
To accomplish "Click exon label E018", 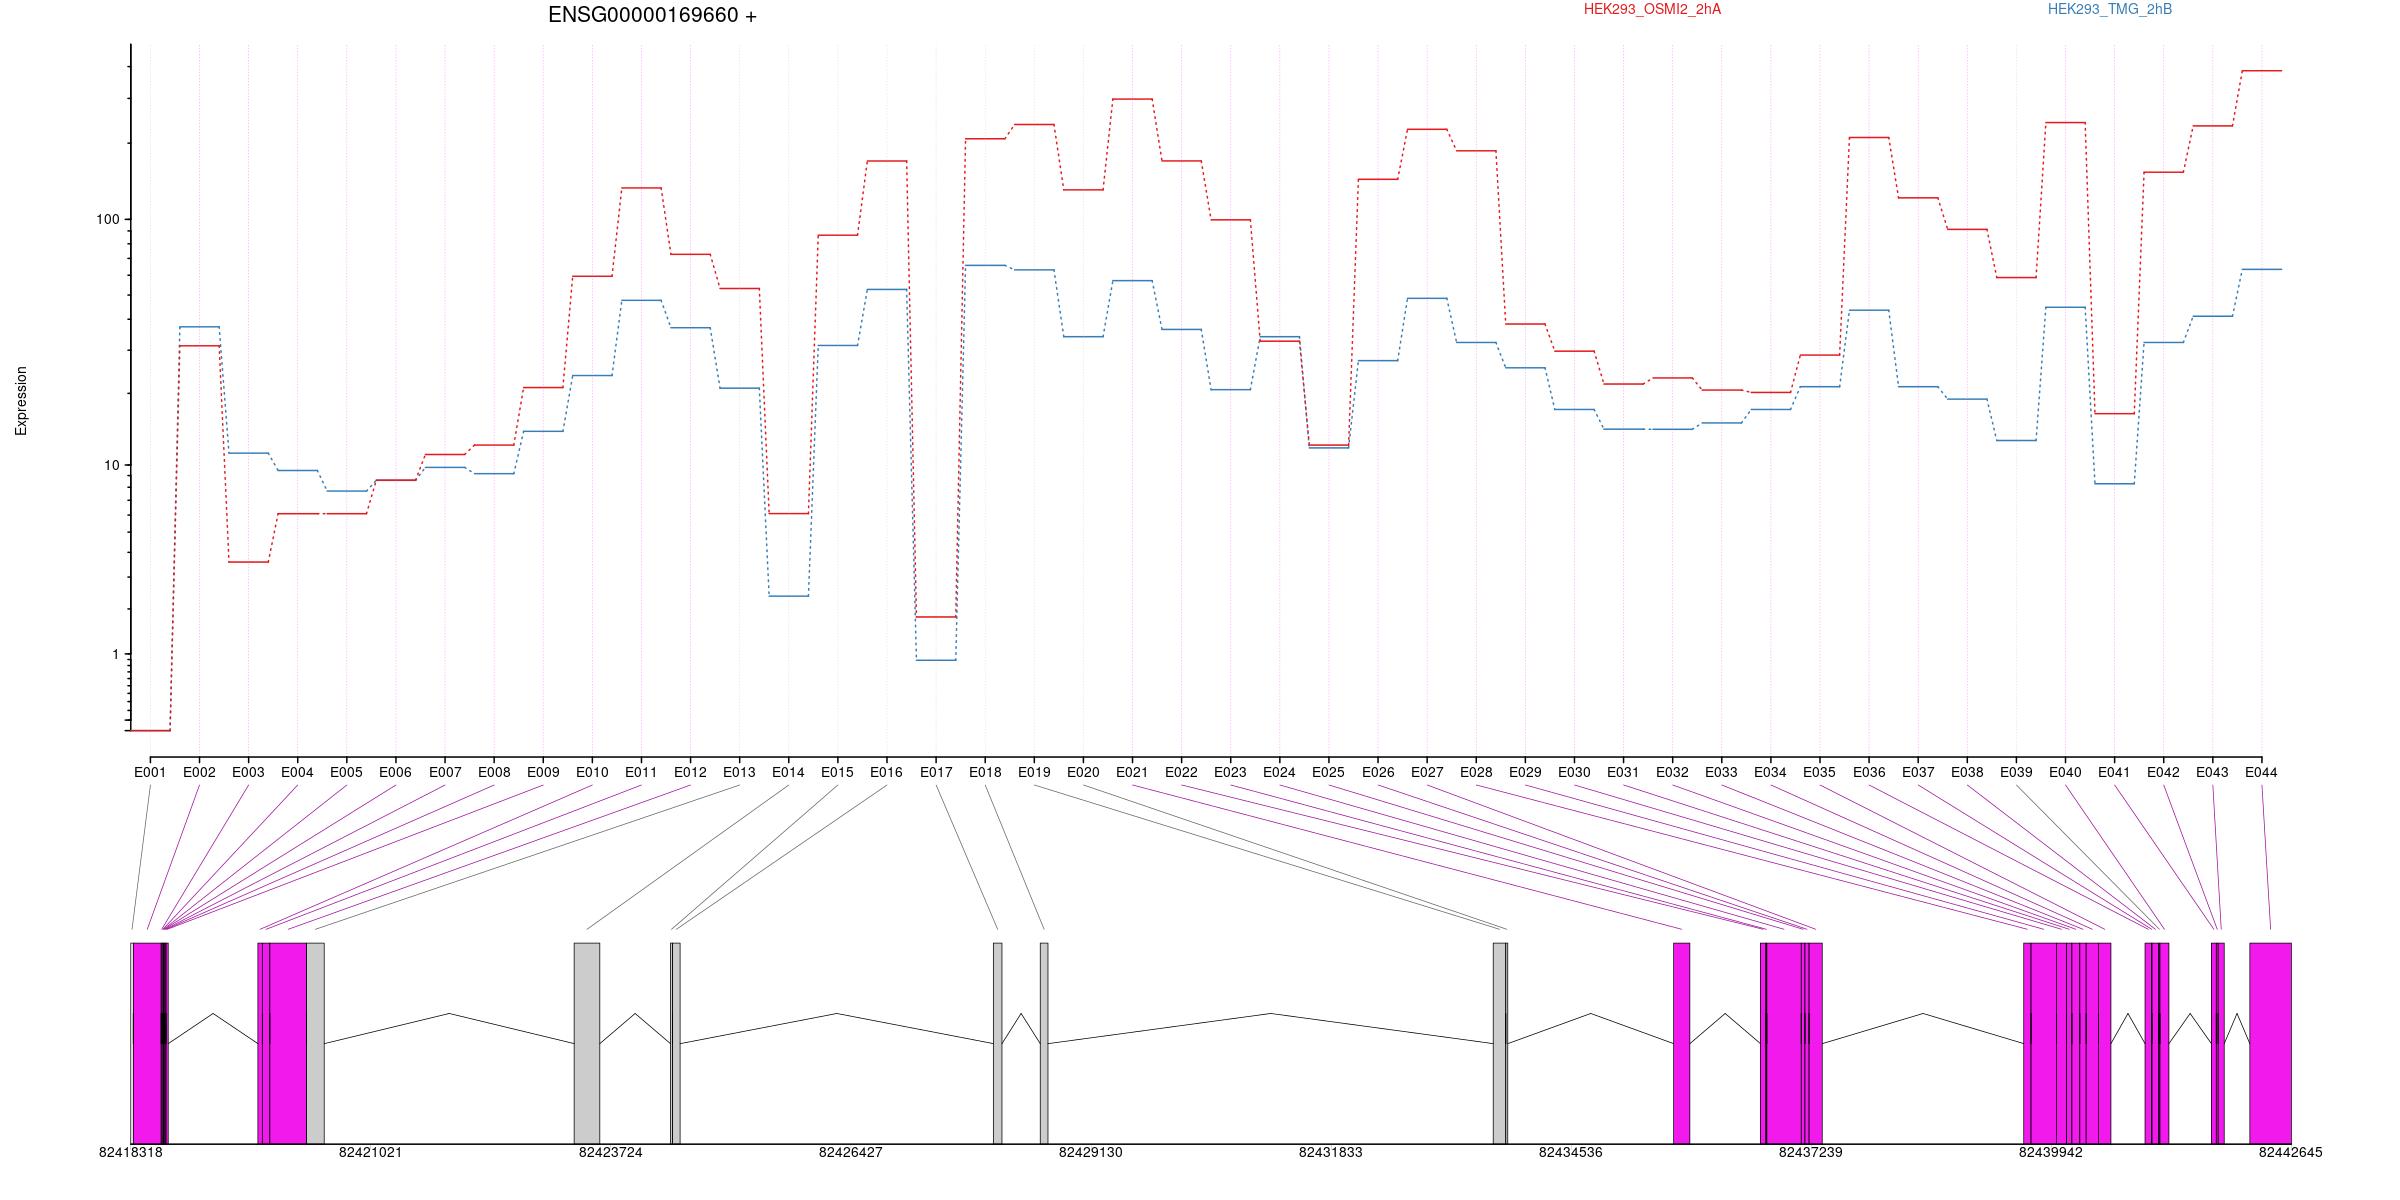I will click(985, 772).
